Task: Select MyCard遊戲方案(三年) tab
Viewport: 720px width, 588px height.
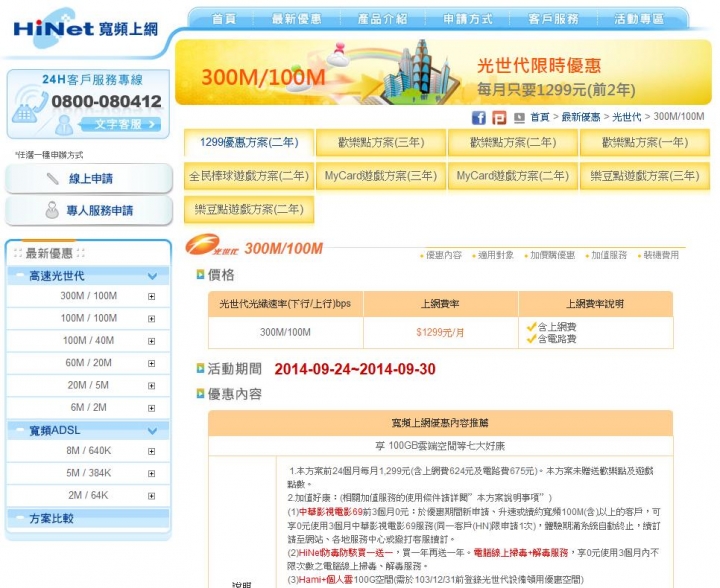Action: tap(381, 176)
